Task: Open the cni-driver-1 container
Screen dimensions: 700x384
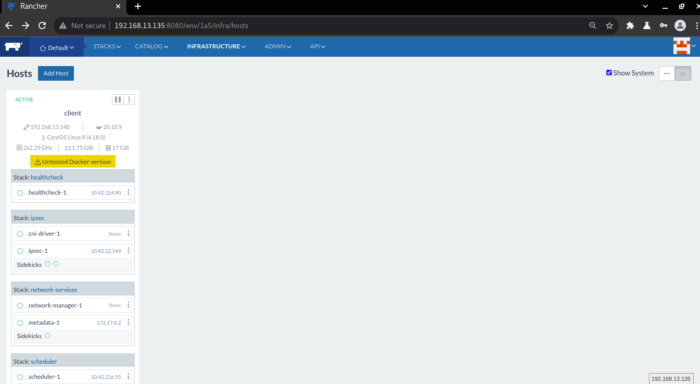Action: tap(43, 234)
